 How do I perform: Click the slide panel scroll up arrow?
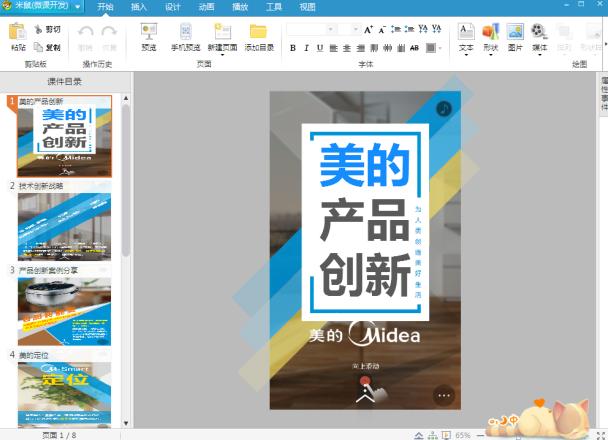[126, 99]
